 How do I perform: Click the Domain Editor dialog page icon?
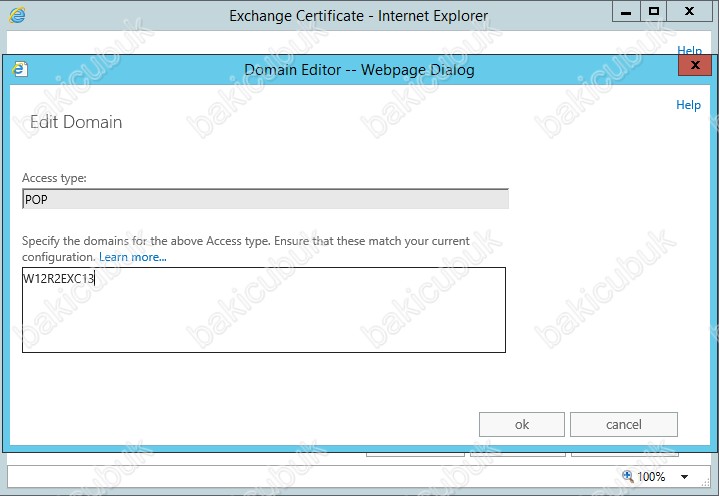pos(19,69)
